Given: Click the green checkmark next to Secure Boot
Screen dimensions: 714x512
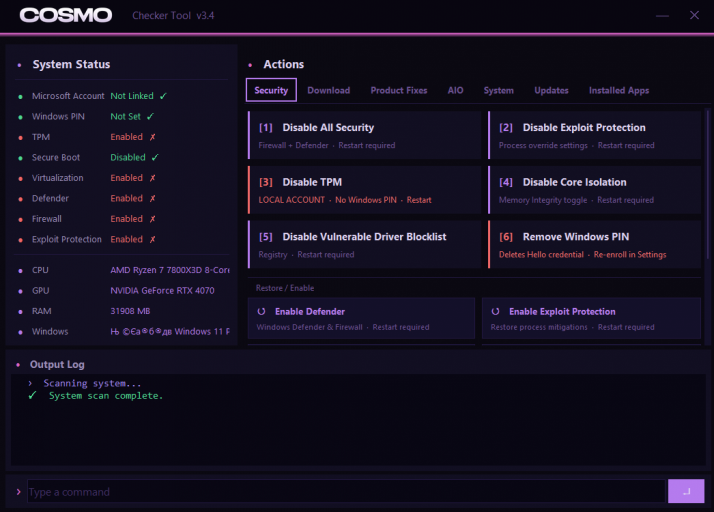Looking at the screenshot, I should (155, 158).
